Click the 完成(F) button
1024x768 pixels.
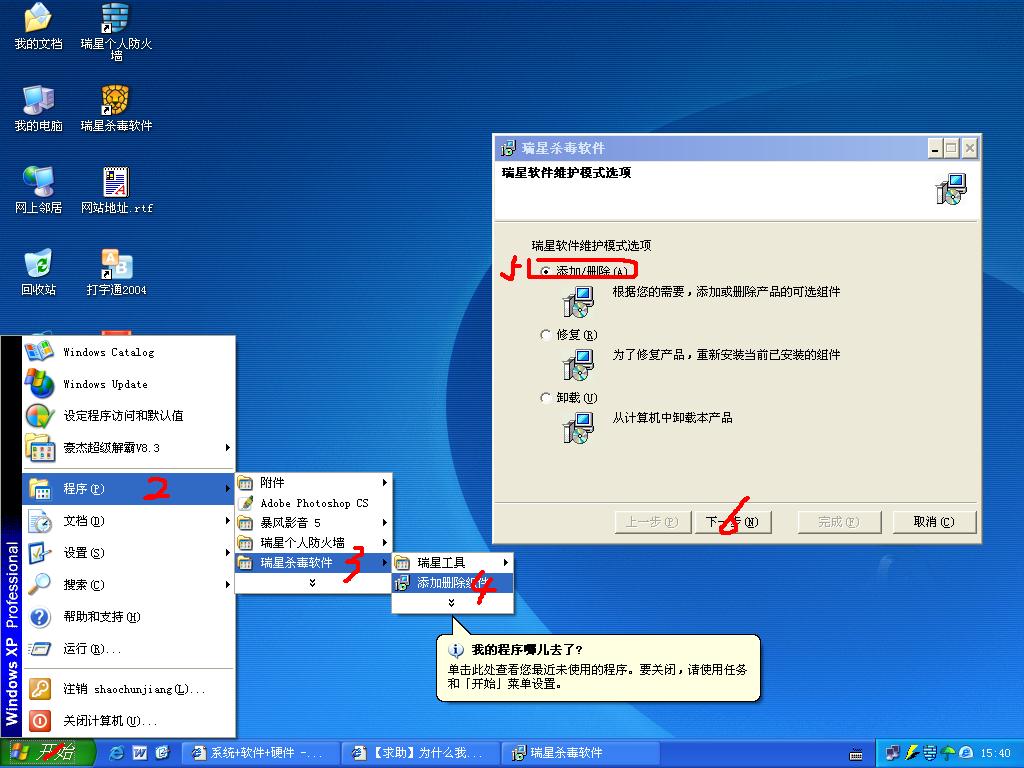coord(839,522)
